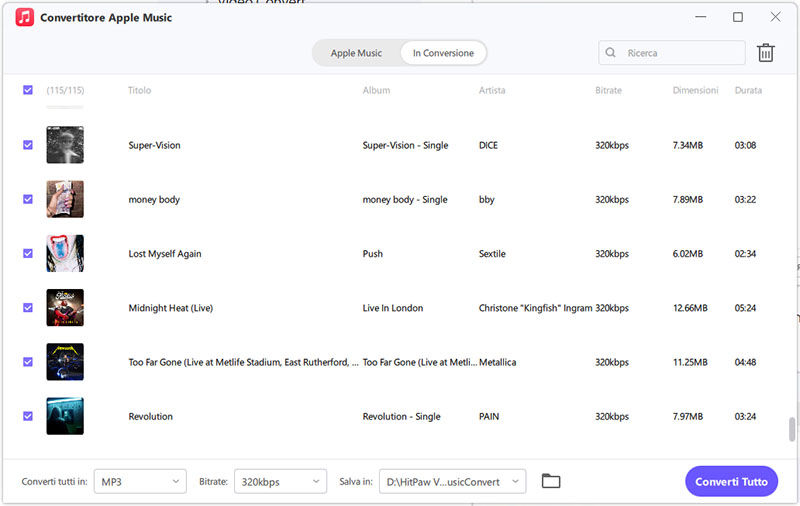This screenshot has width=800, height=506.
Task: Click the Revolution album thumbnail
Action: pos(65,416)
